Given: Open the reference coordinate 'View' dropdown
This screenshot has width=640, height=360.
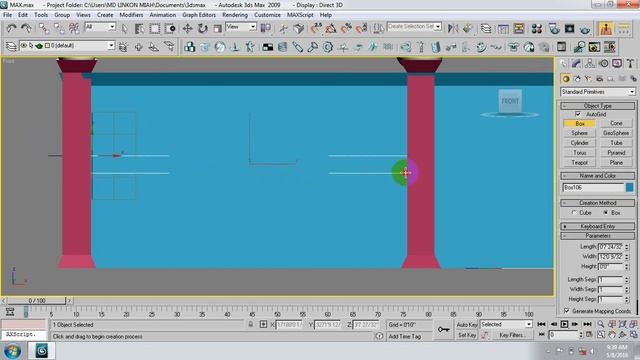Looking at the screenshot, I should point(241,27).
